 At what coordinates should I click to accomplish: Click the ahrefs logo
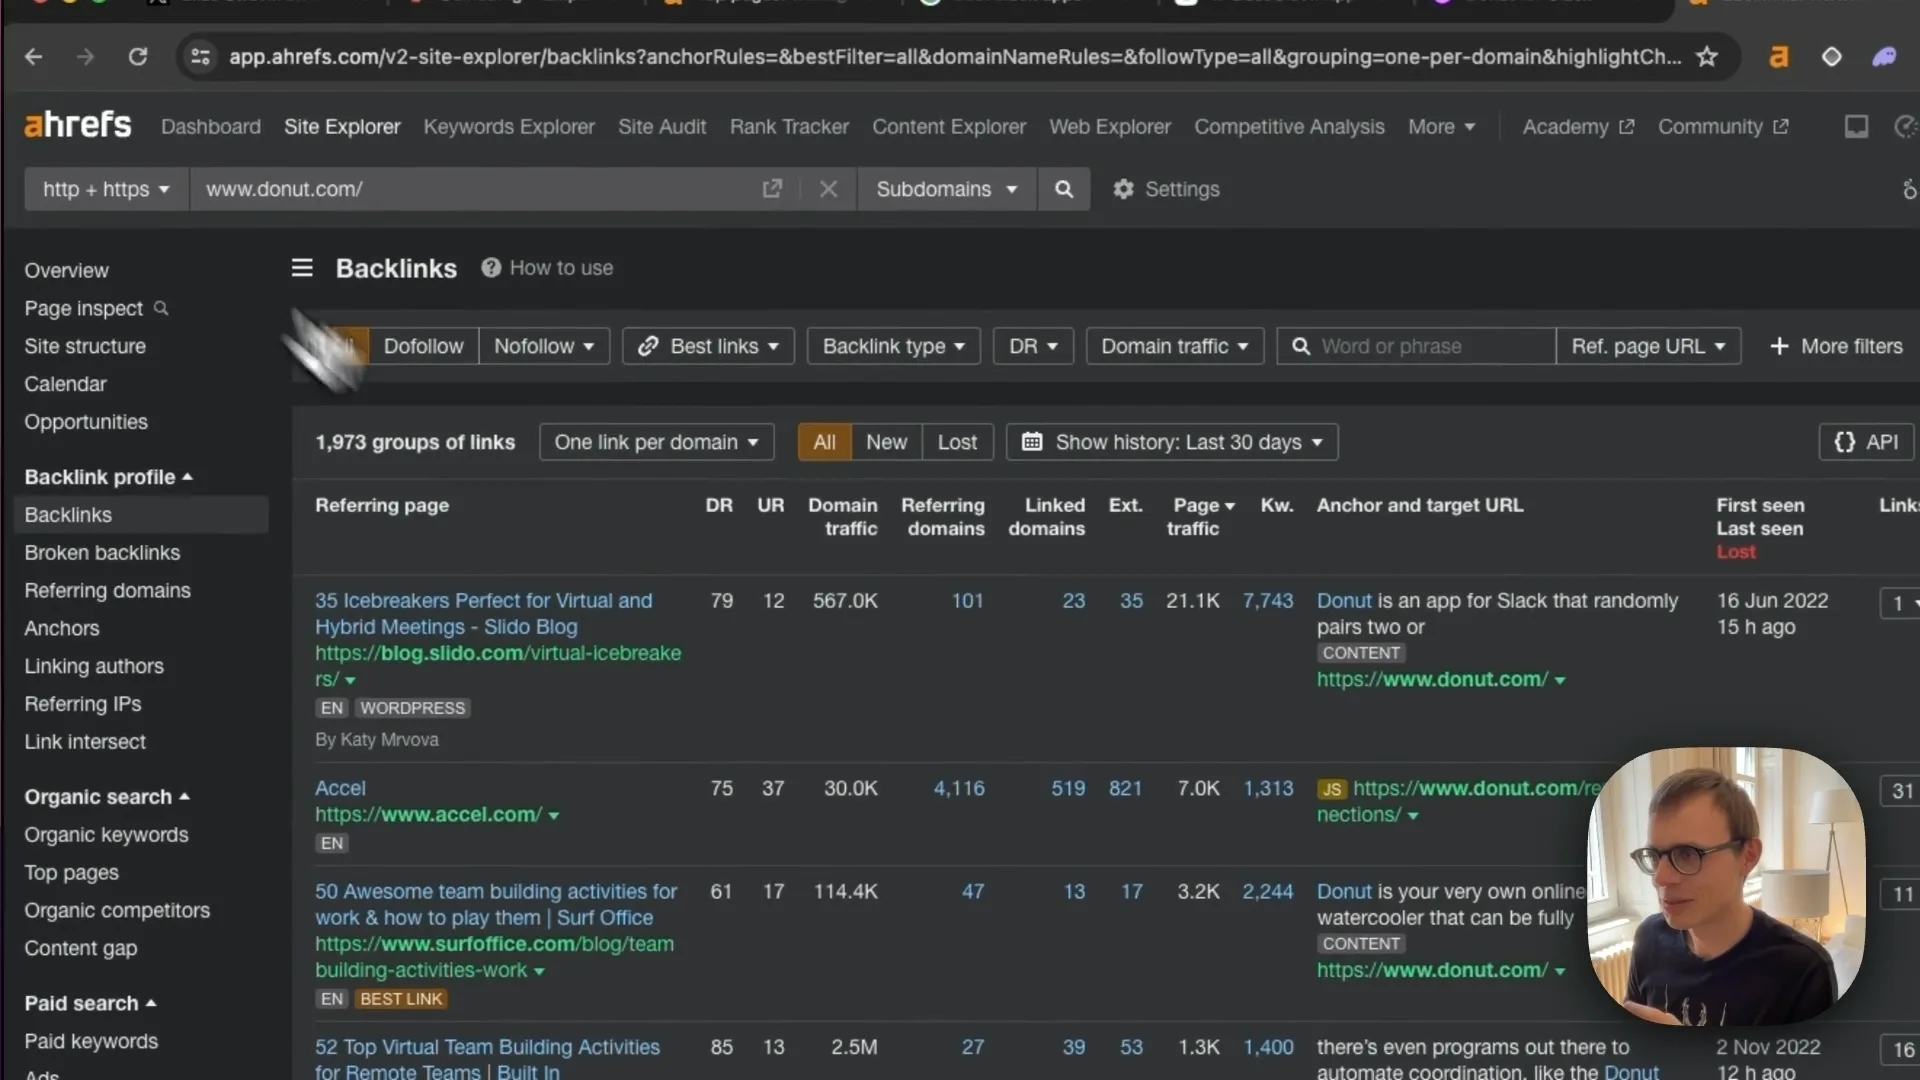[78, 126]
